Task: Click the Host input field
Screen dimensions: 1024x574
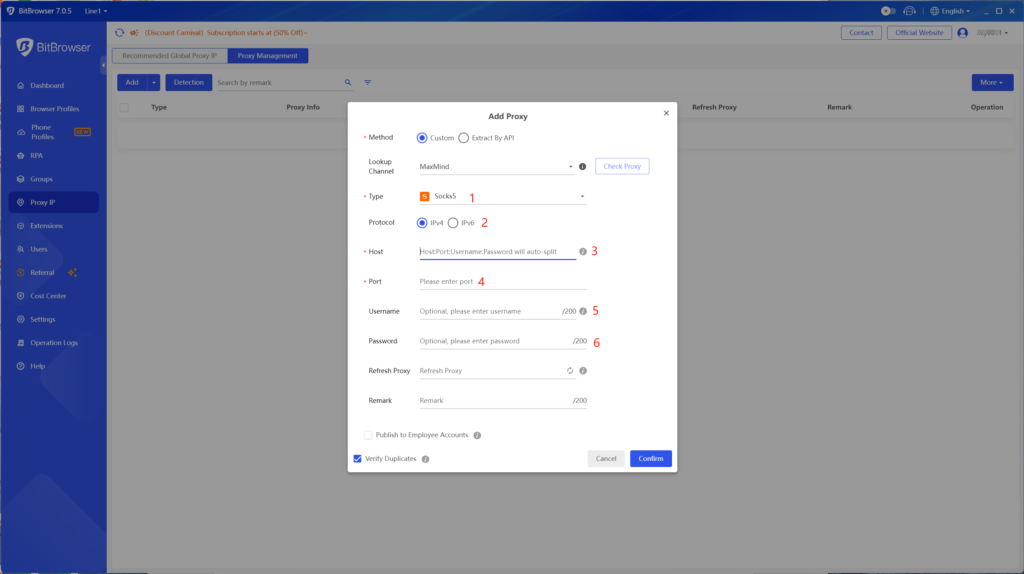Action: [x=498, y=251]
